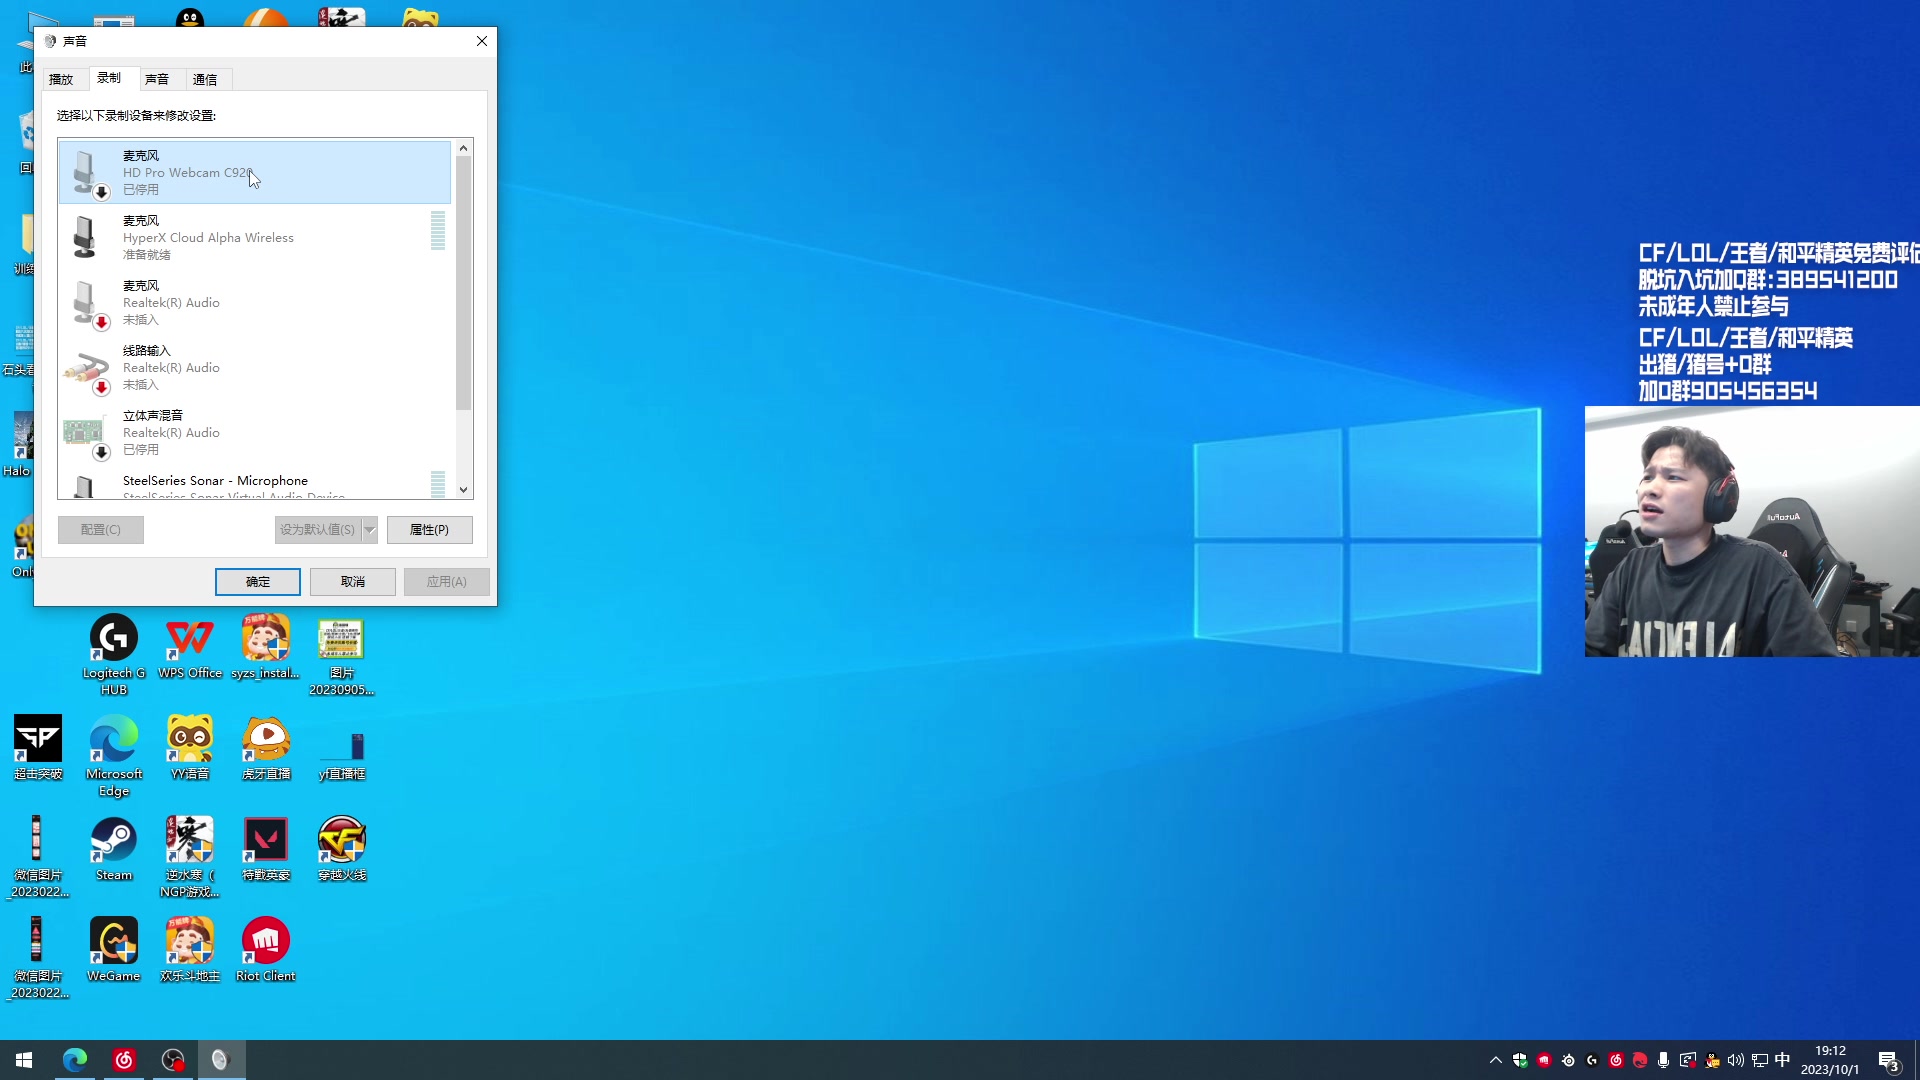Open notification center icon
This screenshot has height=1080, width=1920.
1888,1060
